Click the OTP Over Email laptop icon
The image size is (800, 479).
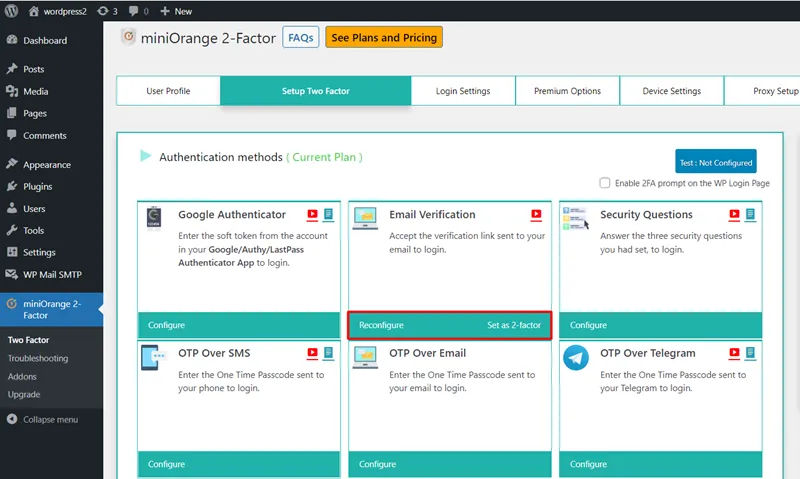(365, 357)
